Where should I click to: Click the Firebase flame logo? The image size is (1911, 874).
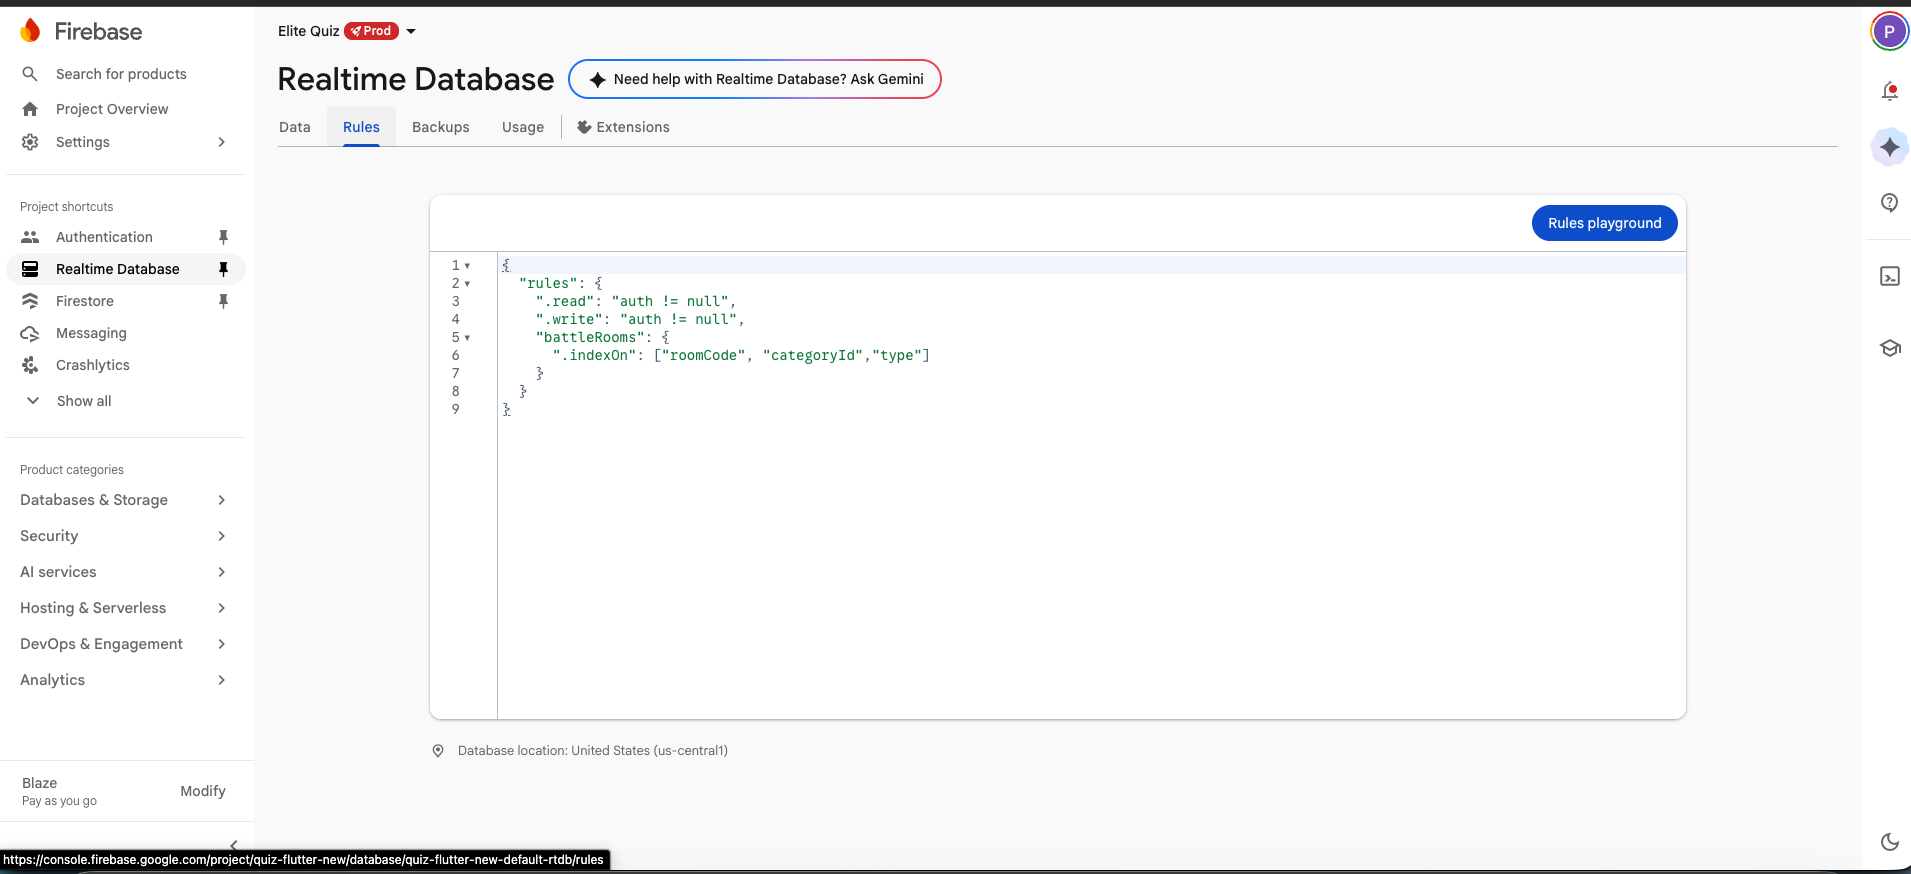pos(31,31)
